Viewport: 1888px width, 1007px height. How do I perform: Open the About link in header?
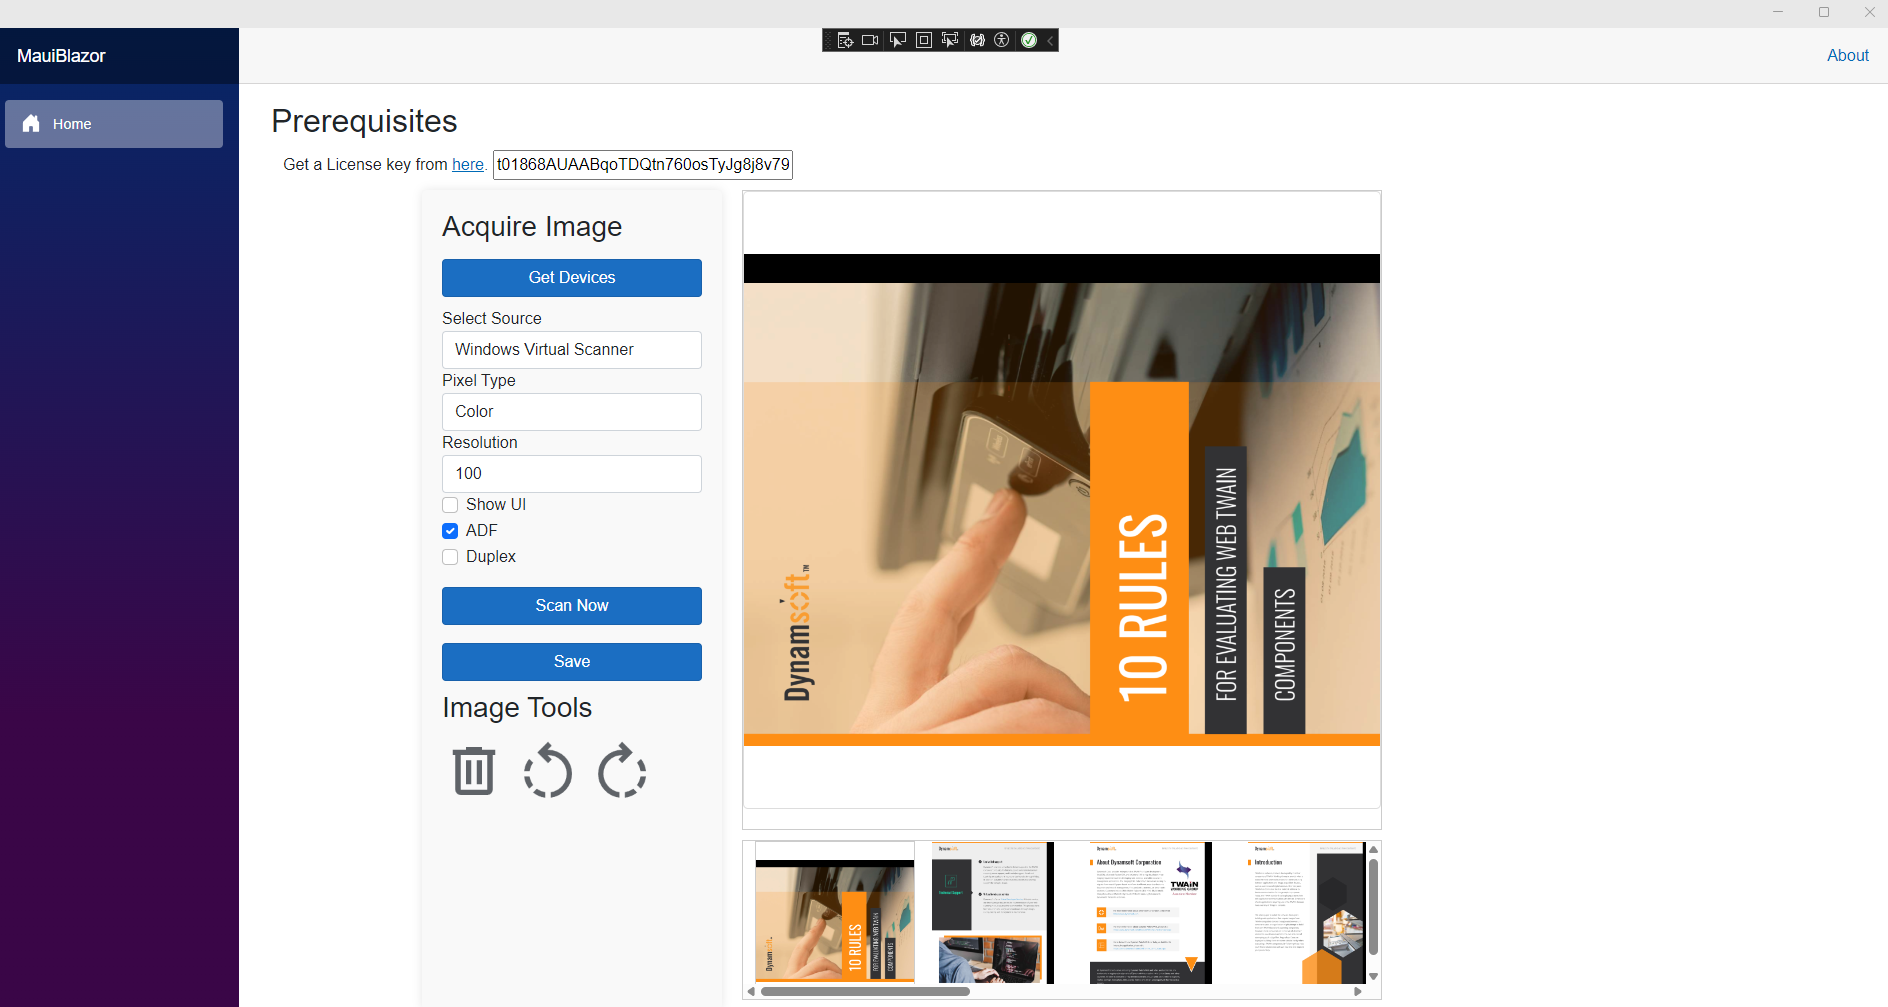point(1847,56)
